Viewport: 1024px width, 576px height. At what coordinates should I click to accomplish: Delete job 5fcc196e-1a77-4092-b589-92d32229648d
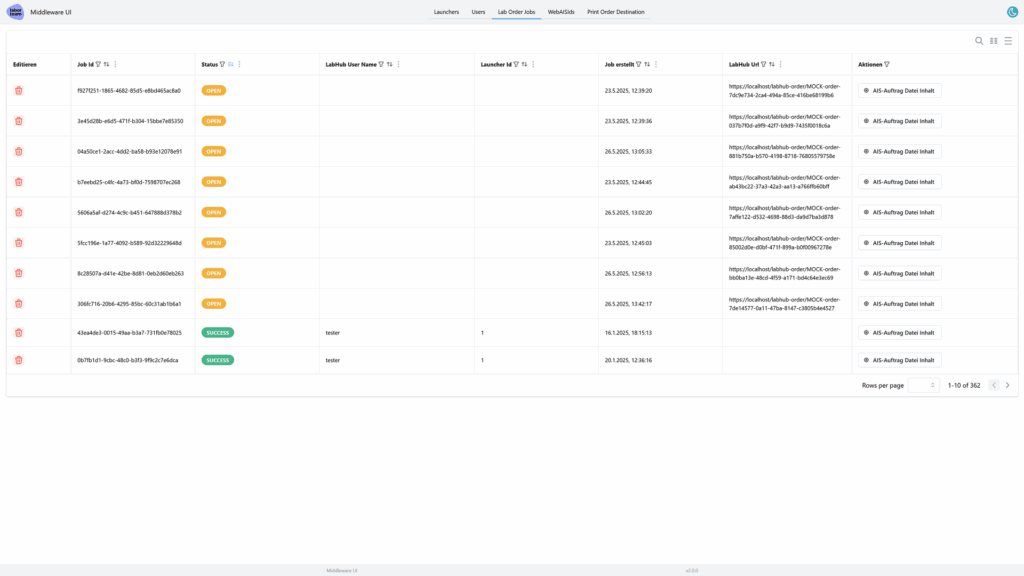pos(19,243)
